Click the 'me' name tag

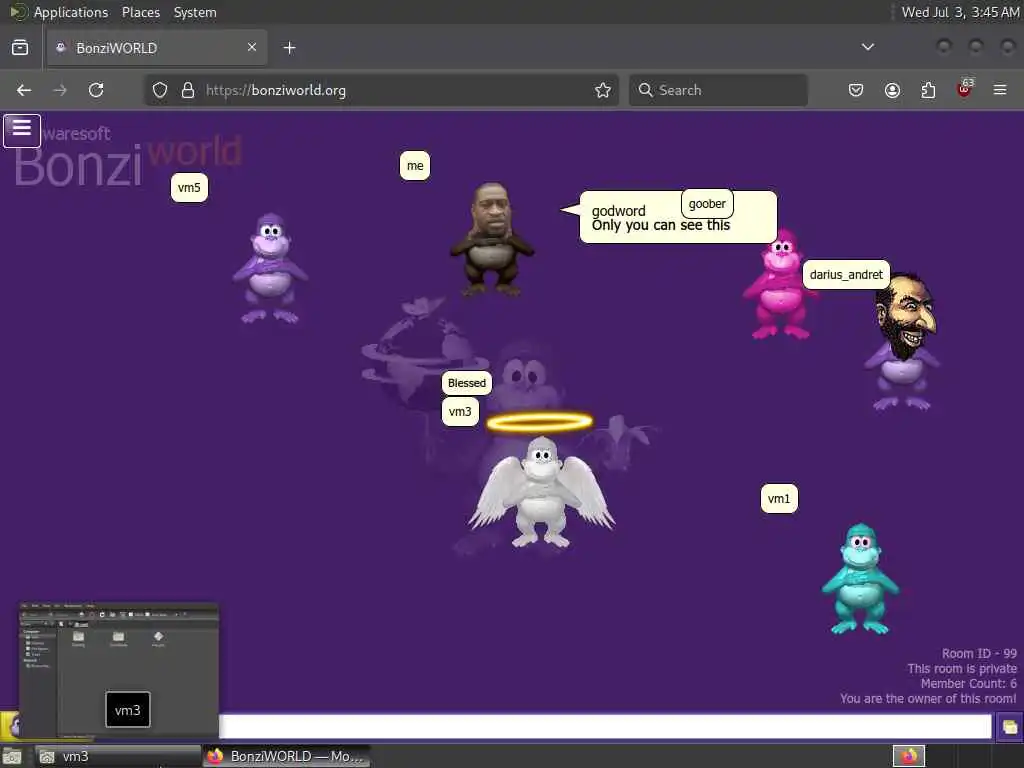[415, 166]
